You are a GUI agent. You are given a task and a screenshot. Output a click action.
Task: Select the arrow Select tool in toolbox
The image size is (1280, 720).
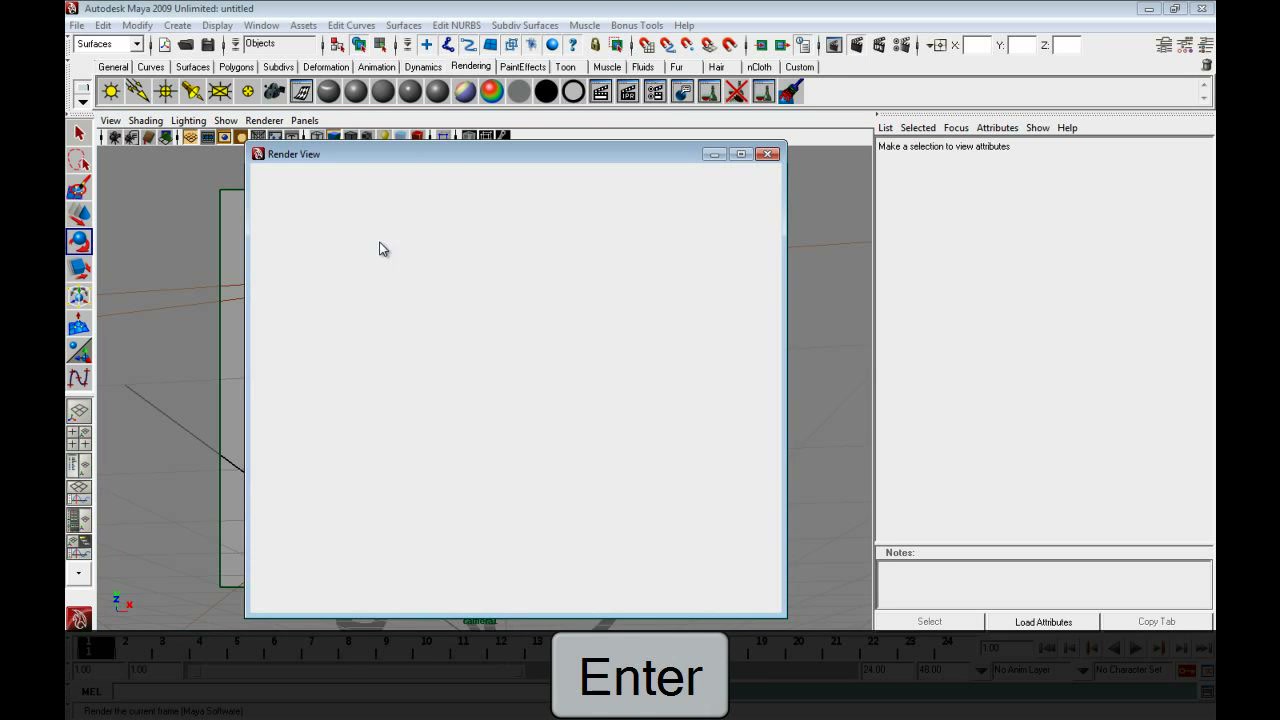[x=79, y=133]
